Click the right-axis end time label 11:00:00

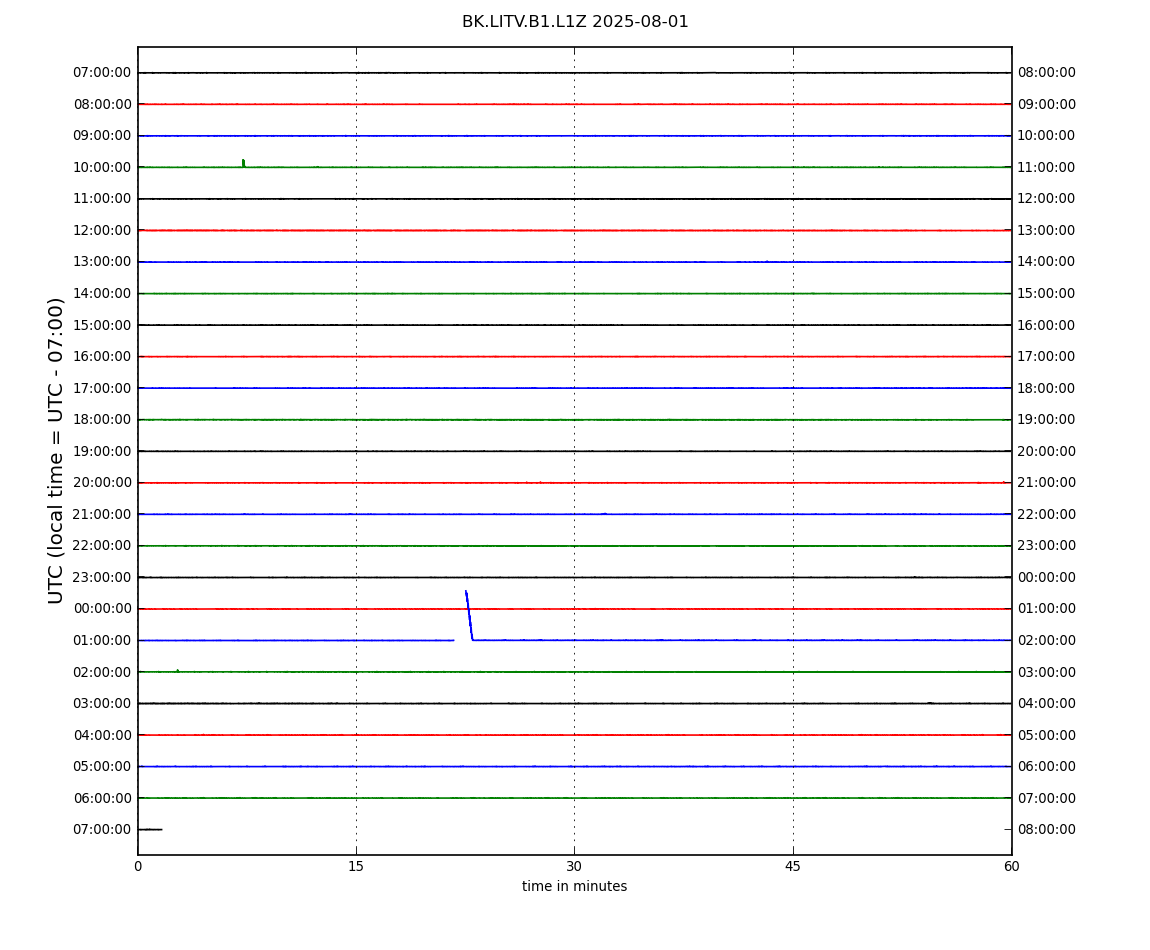[x=1047, y=167]
